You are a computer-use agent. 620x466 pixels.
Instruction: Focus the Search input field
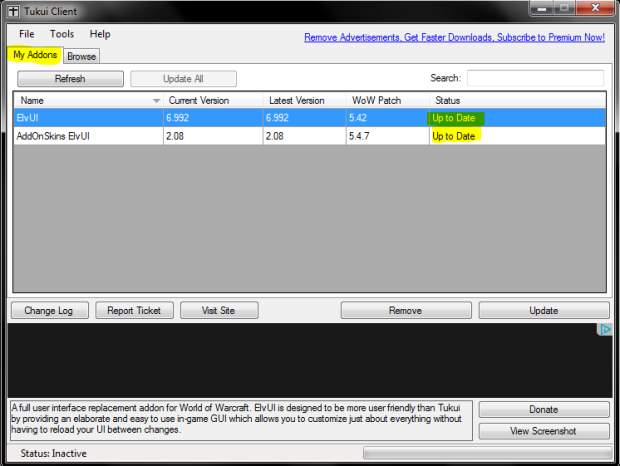pyautogui.click(x=535, y=78)
